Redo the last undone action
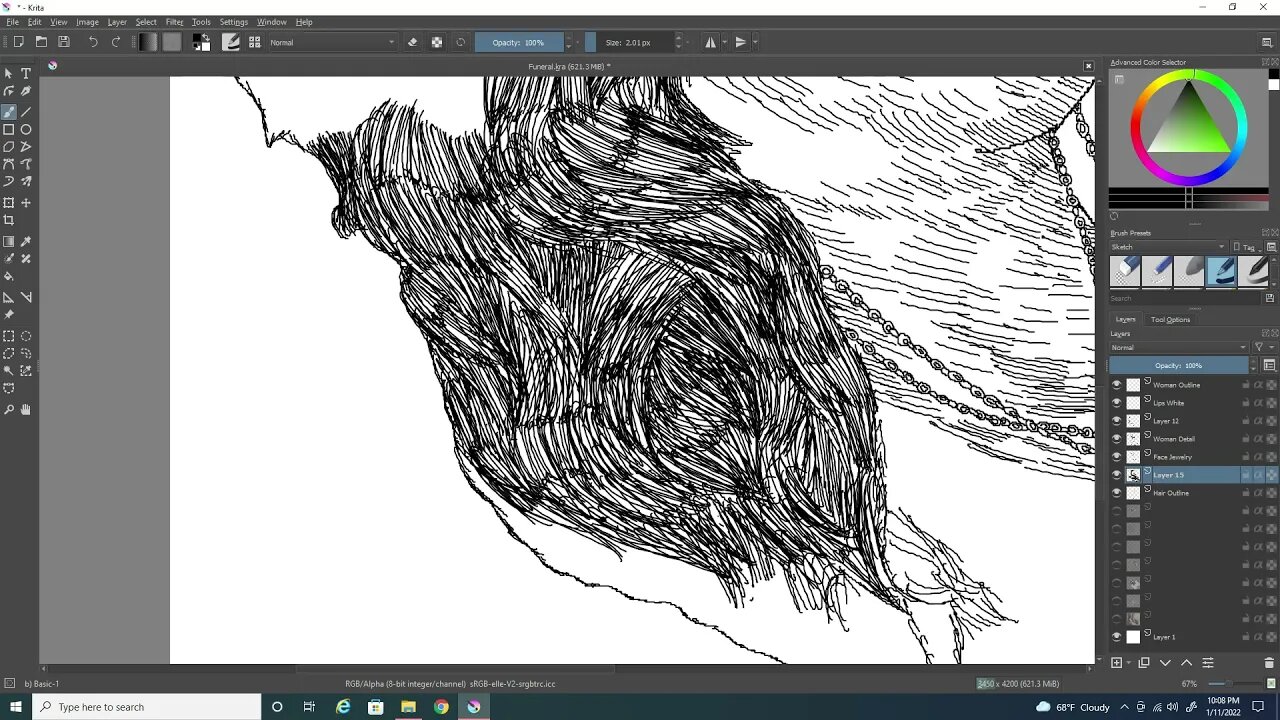The width and height of the screenshot is (1280, 720). (x=116, y=42)
